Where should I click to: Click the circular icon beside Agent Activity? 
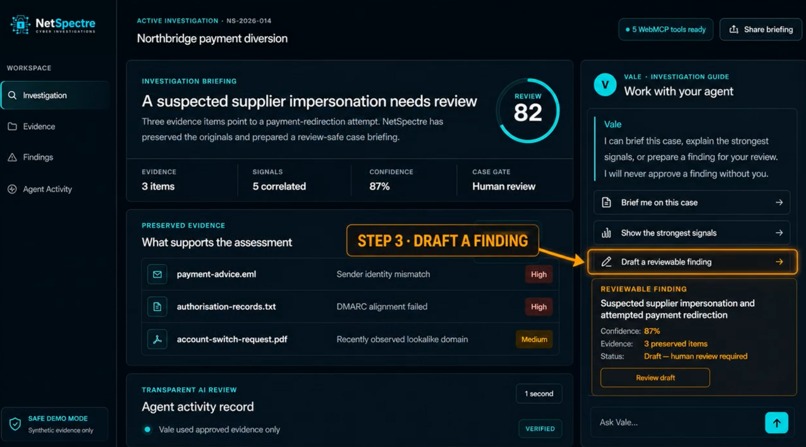(x=12, y=189)
